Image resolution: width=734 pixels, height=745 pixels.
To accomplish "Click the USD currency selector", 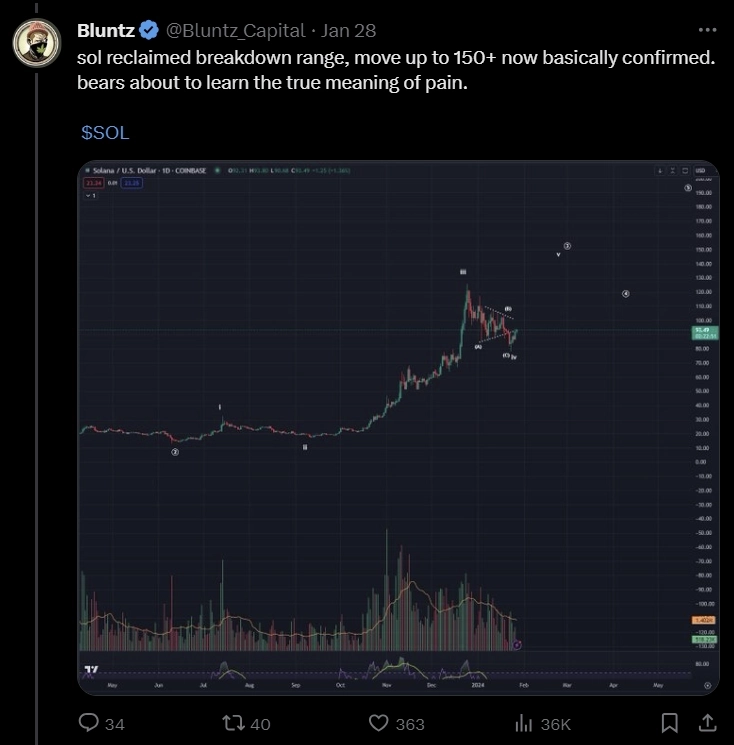I will tap(700, 171).
